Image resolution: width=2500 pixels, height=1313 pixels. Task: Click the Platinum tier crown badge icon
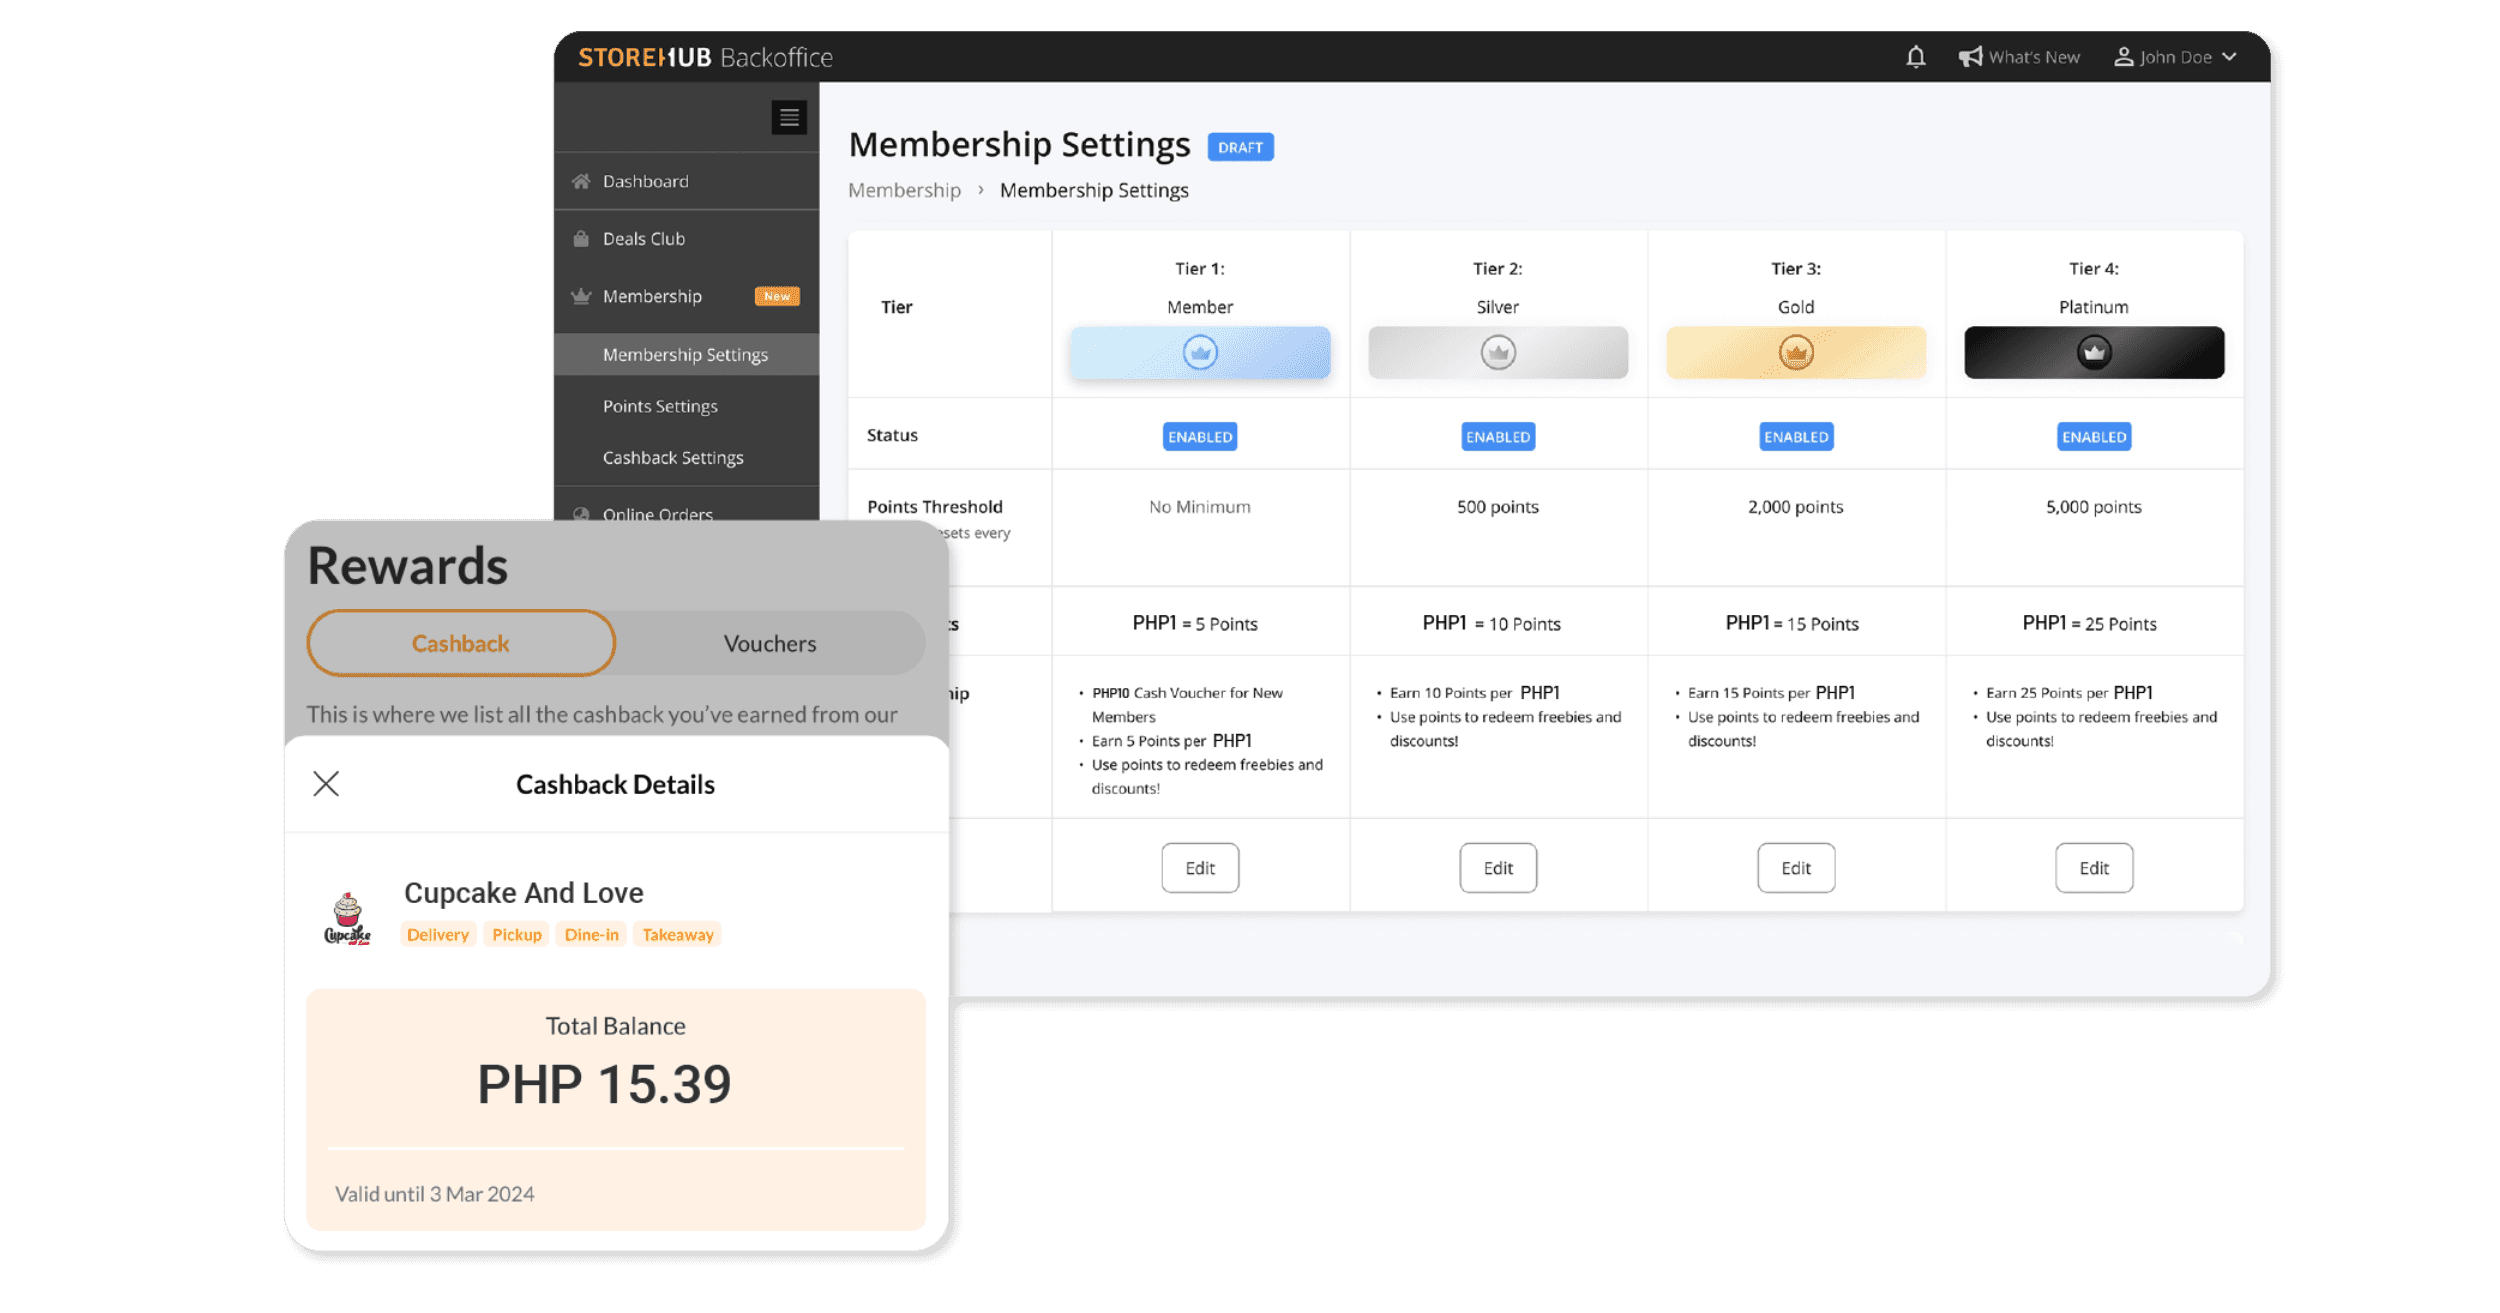2093,352
